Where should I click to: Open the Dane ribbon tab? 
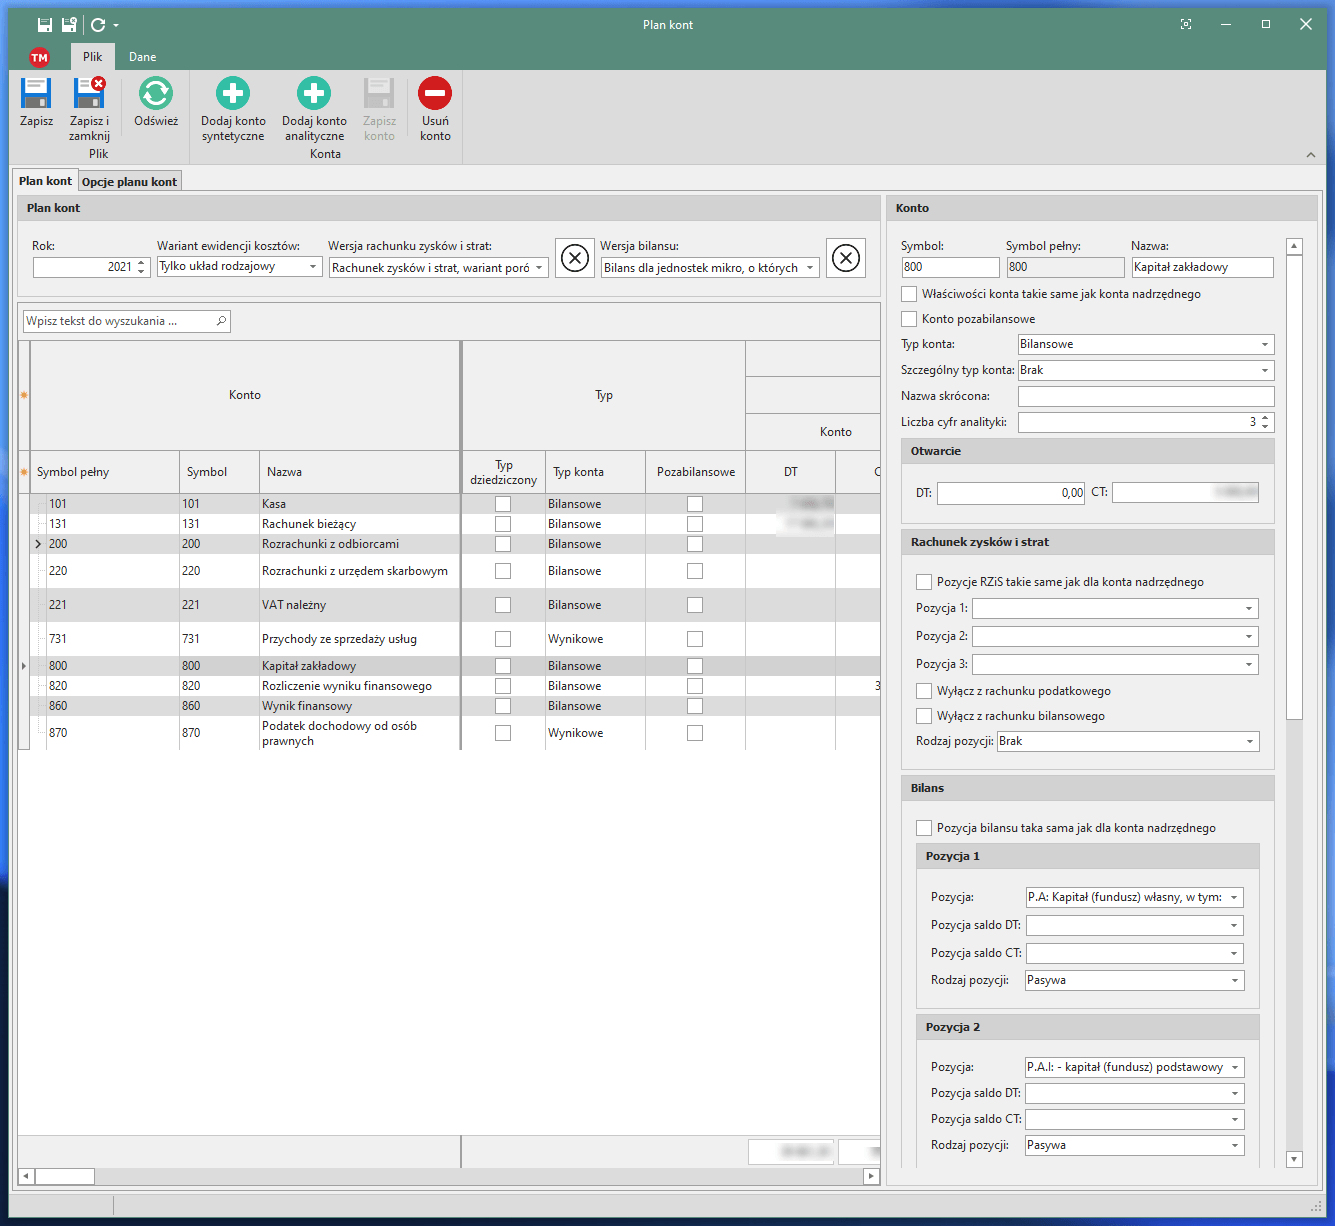click(x=142, y=57)
